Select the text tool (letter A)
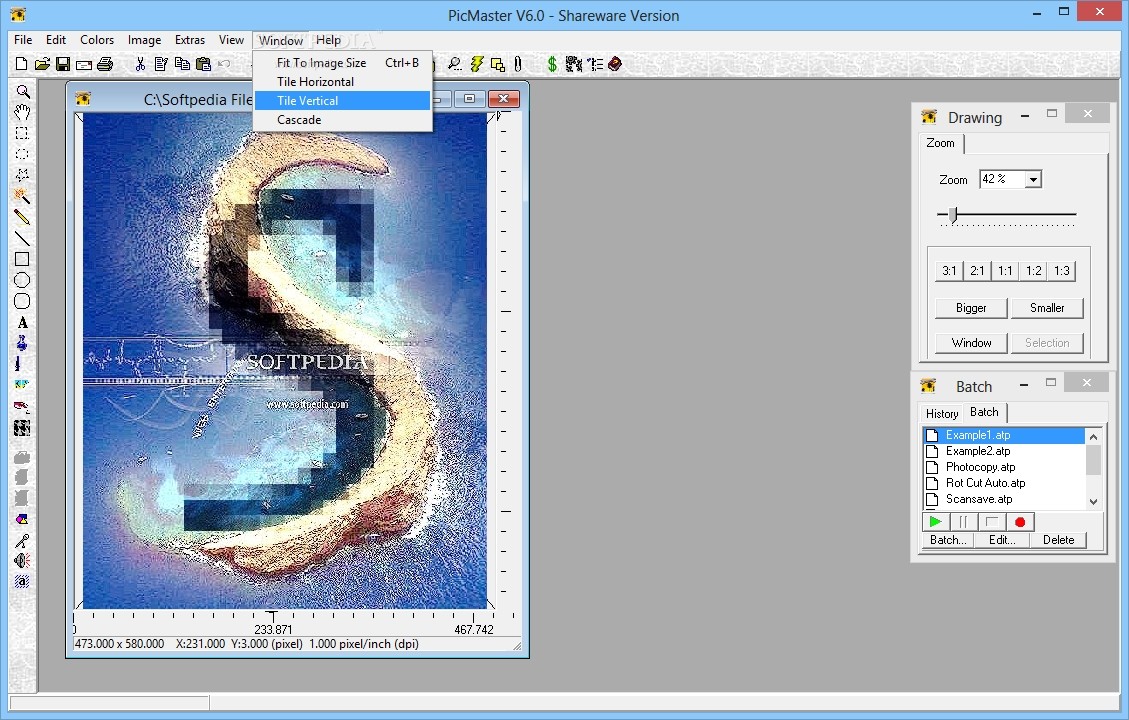This screenshot has width=1129, height=720. click(22, 323)
